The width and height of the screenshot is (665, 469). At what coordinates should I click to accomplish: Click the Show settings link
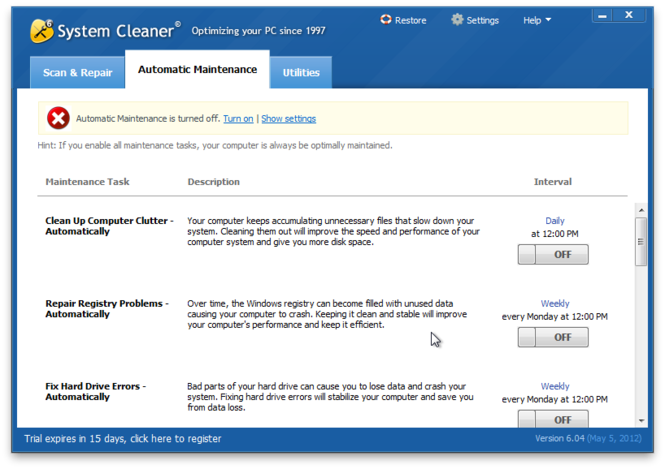288,119
